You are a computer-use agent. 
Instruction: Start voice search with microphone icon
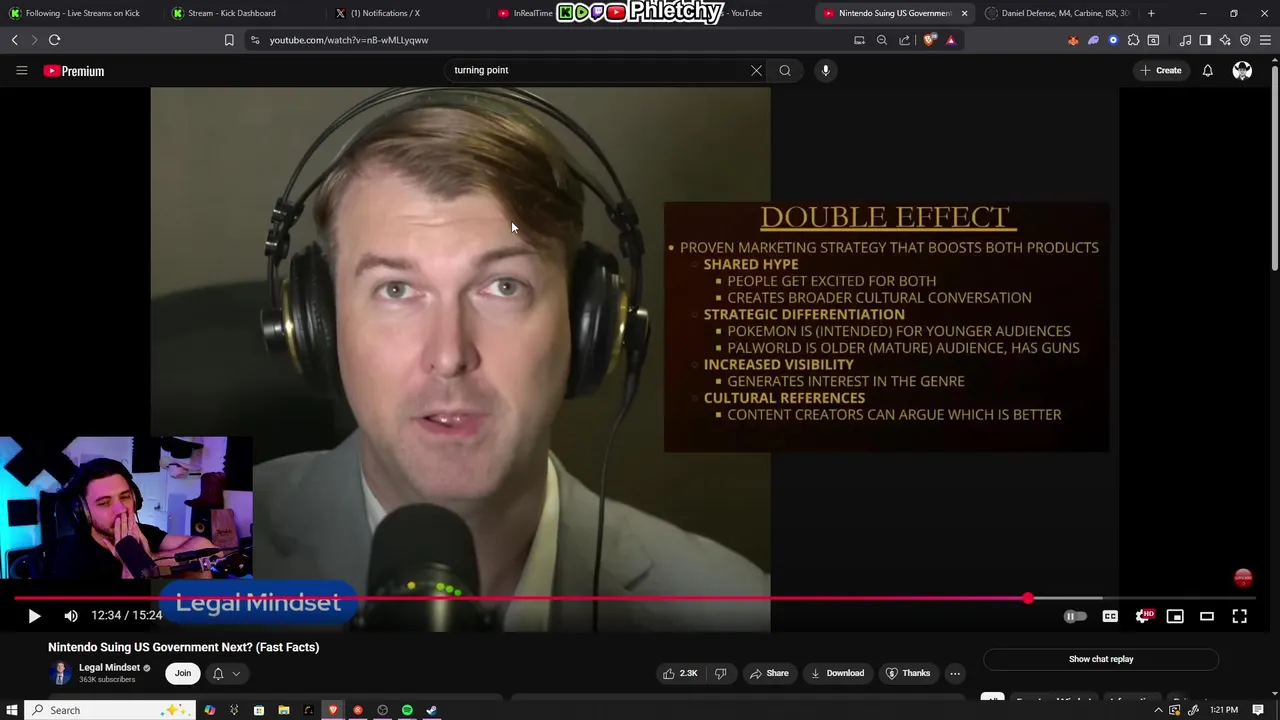tap(825, 70)
